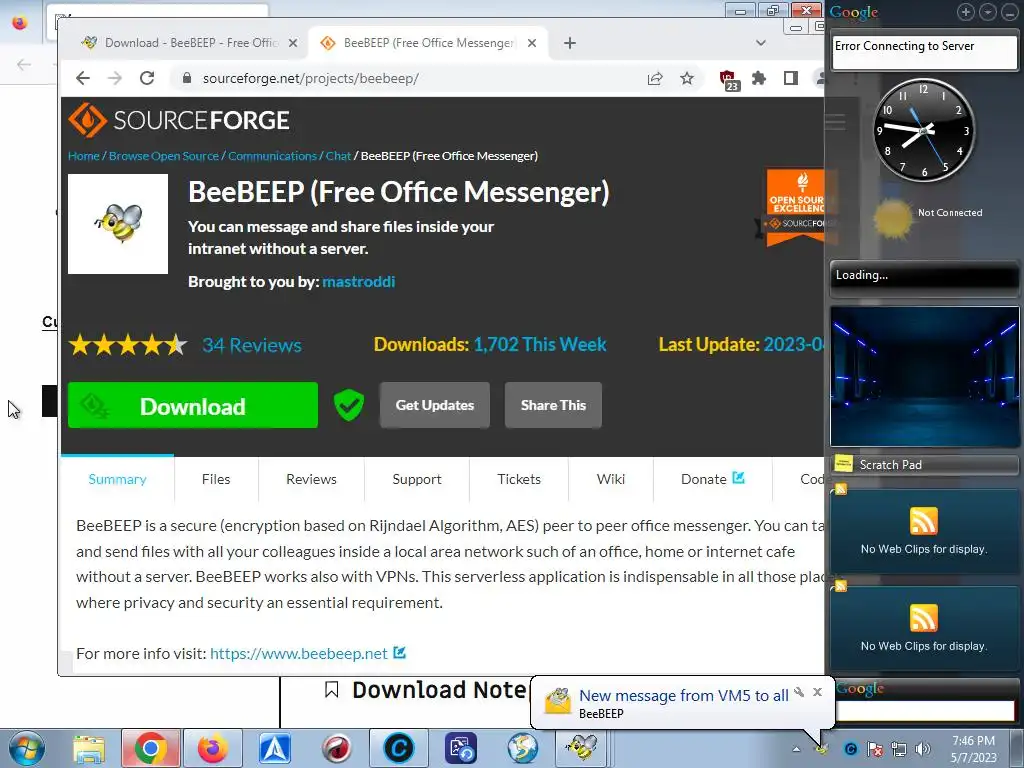Click the Get Updates button
The height and width of the screenshot is (768, 1024).
pyautogui.click(x=434, y=406)
